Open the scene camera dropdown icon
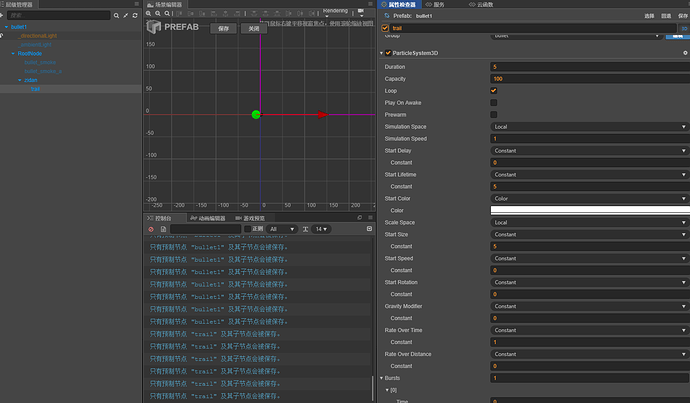690x403 pixels. coord(361,11)
